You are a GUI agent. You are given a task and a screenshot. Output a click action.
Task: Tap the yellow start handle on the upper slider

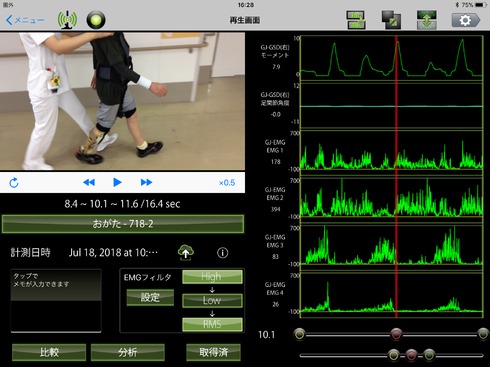[299, 334]
